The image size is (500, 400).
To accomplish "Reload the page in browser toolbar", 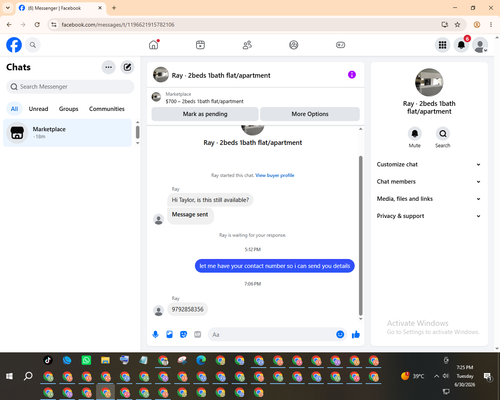I will click(x=37, y=25).
